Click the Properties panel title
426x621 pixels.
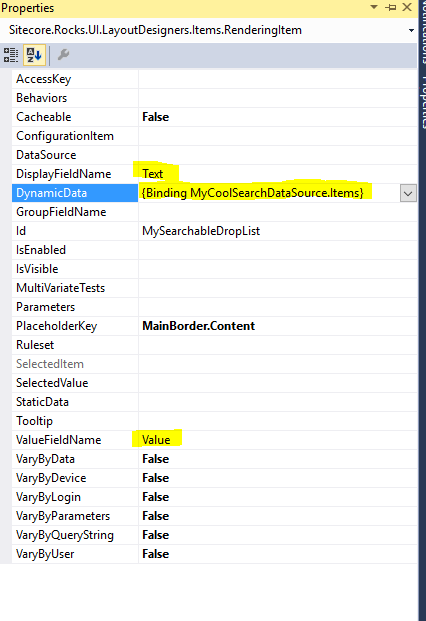point(28,8)
